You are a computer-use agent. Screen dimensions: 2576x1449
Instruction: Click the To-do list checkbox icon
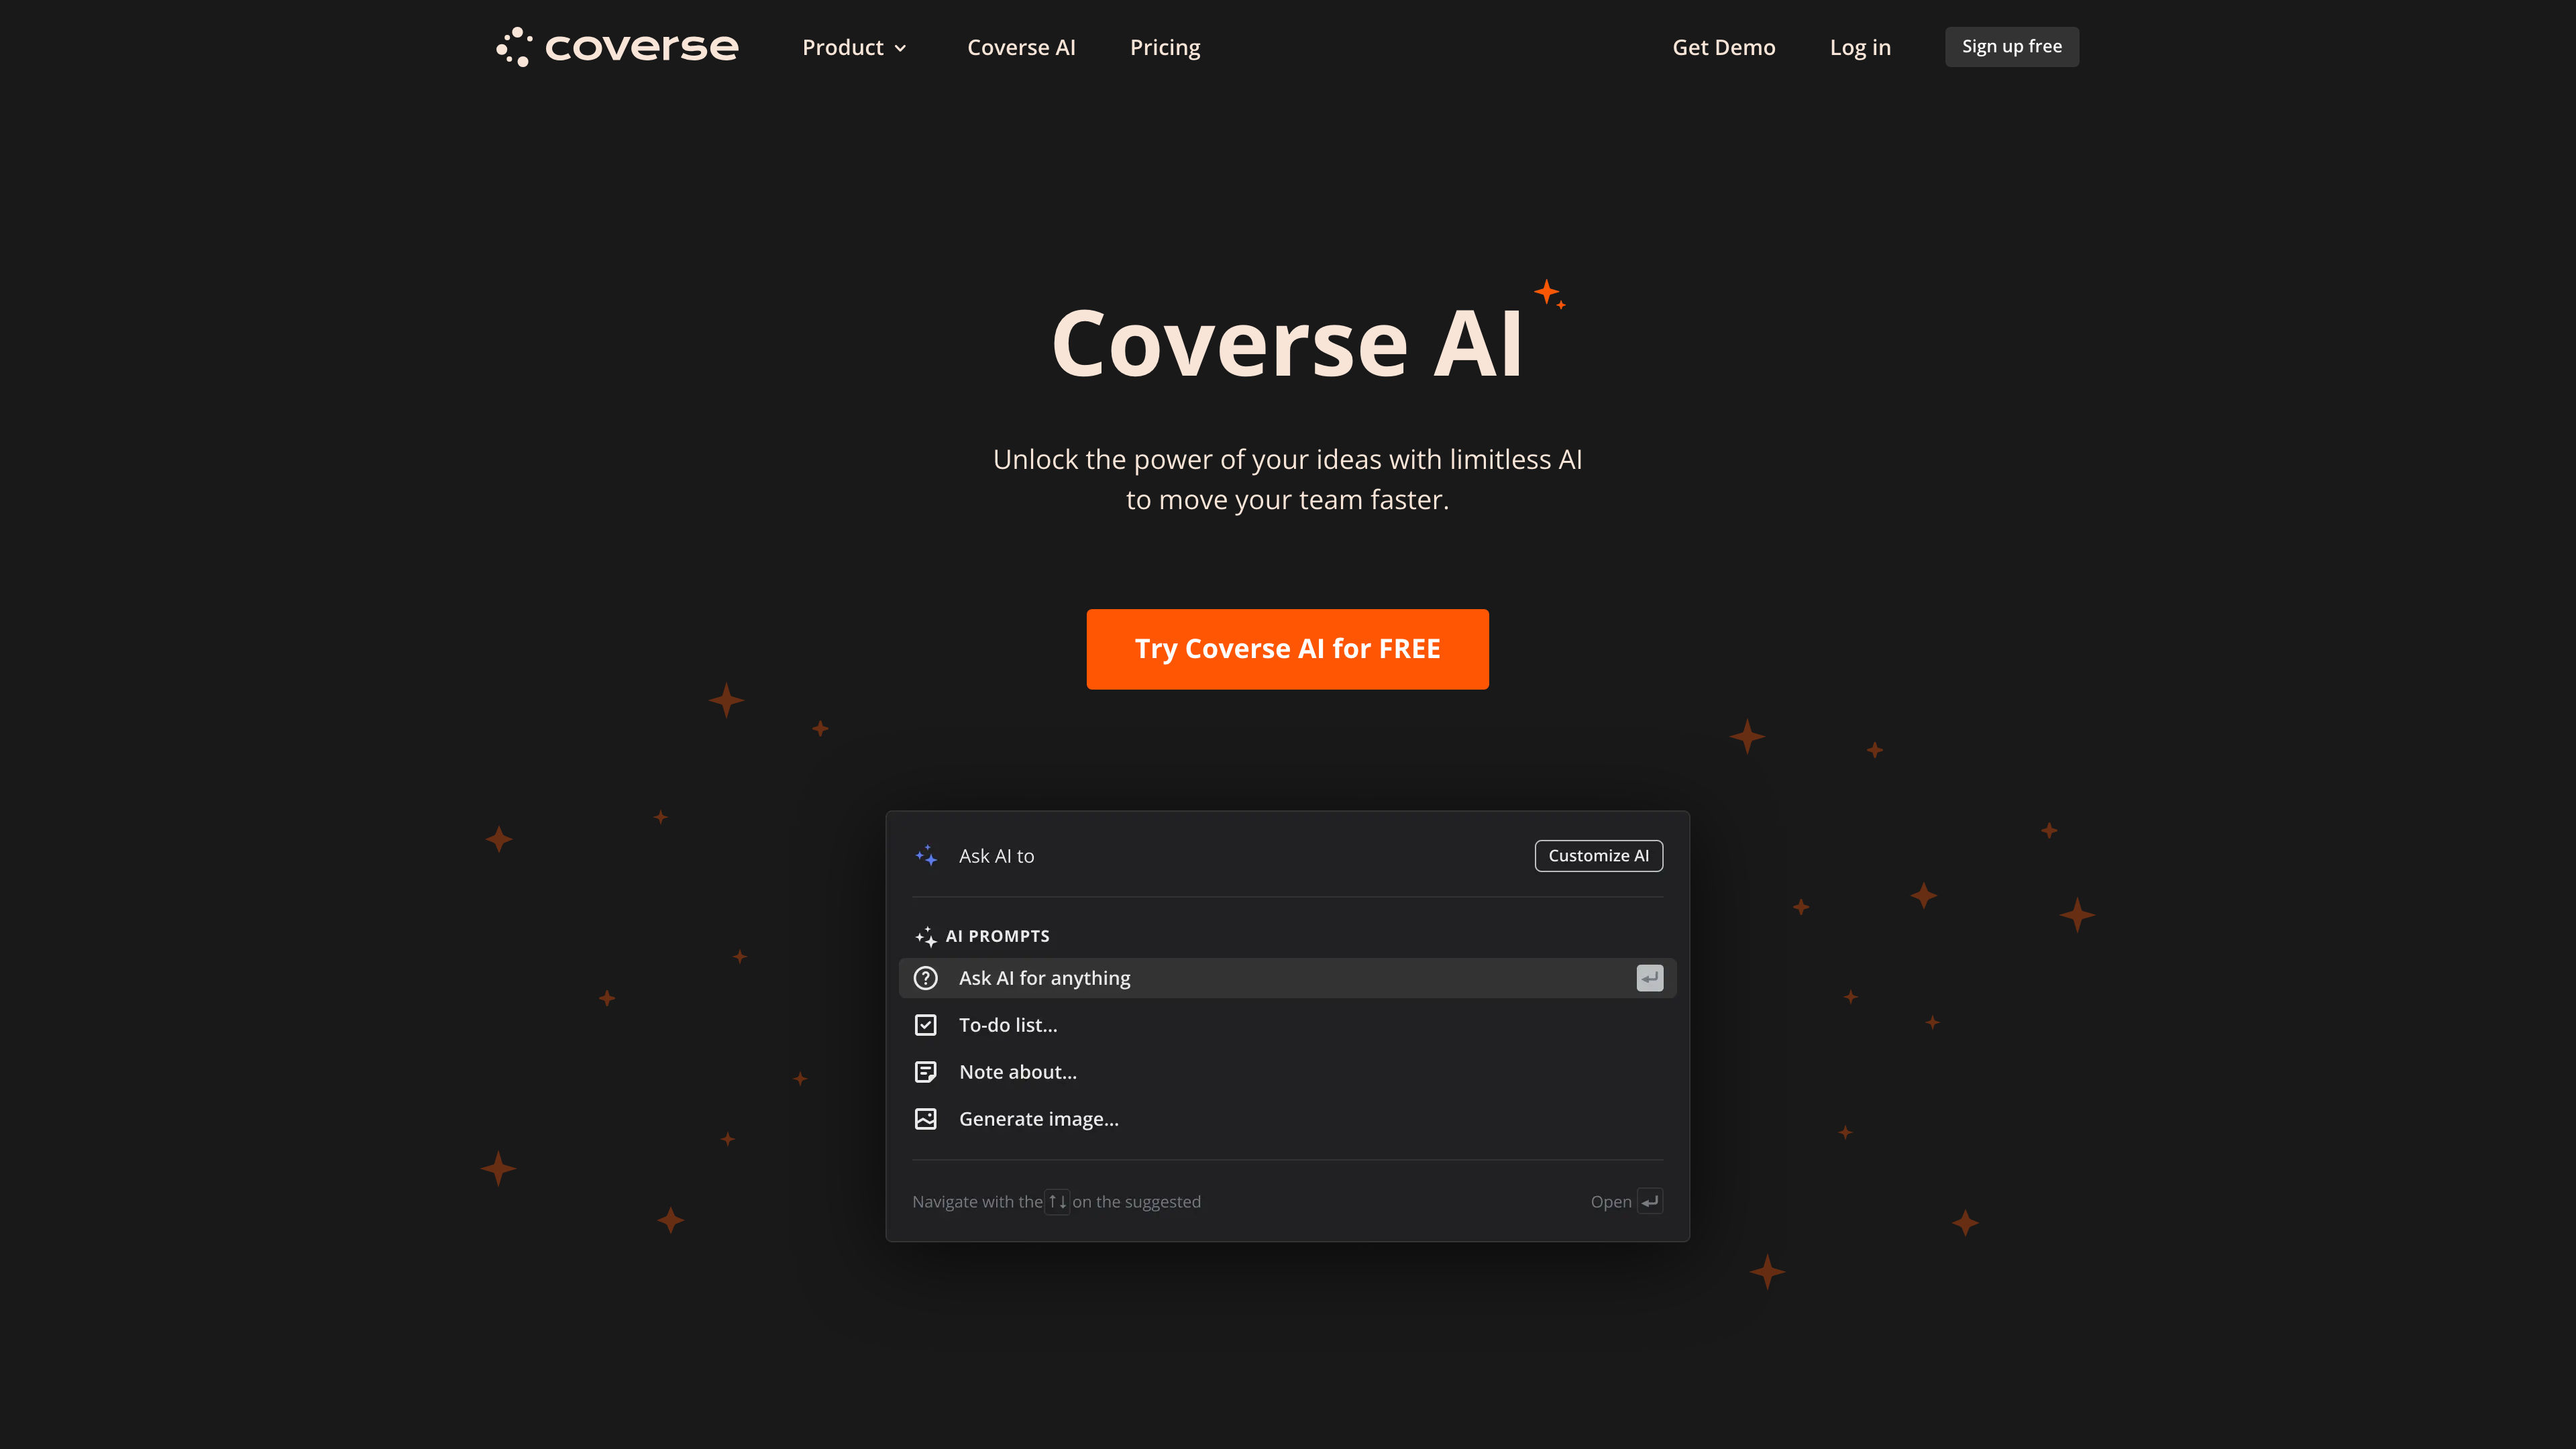point(927,1024)
